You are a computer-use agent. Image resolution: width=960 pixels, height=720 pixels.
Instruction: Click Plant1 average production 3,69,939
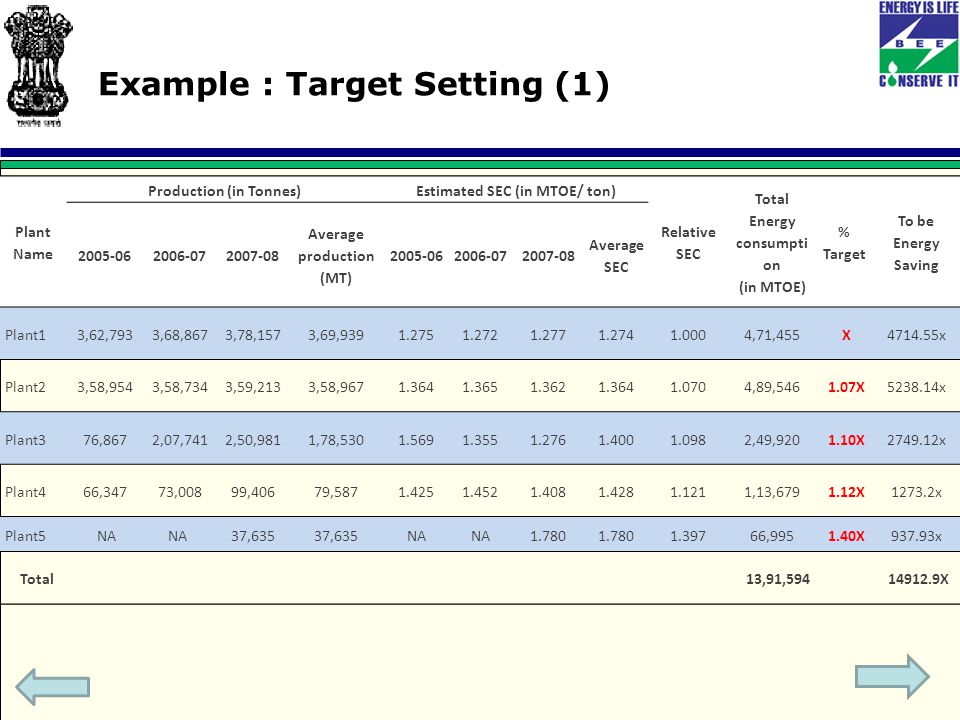coord(336,335)
